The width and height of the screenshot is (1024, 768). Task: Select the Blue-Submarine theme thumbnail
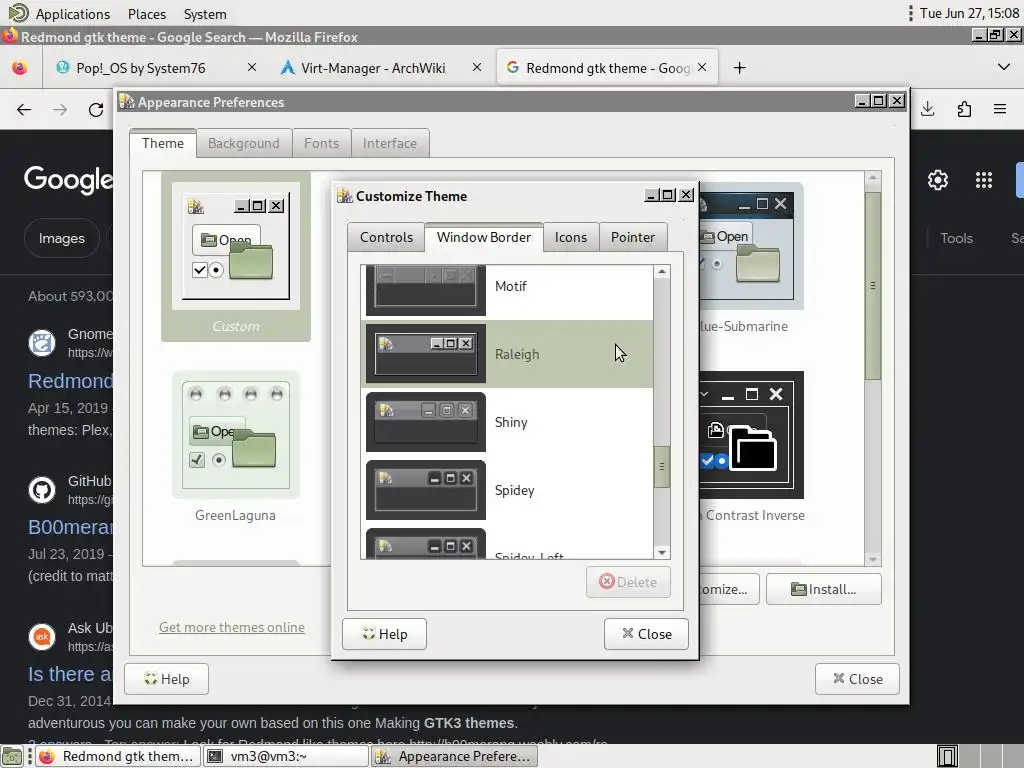point(751,256)
